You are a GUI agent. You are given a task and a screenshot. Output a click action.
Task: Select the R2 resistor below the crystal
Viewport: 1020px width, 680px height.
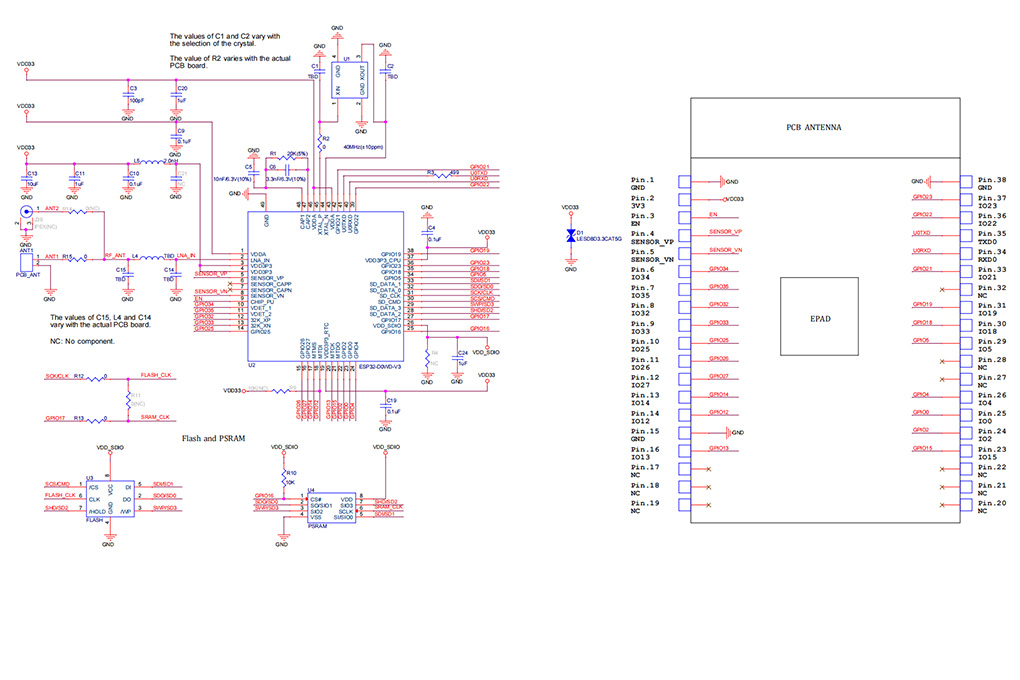(x=319, y=141)
